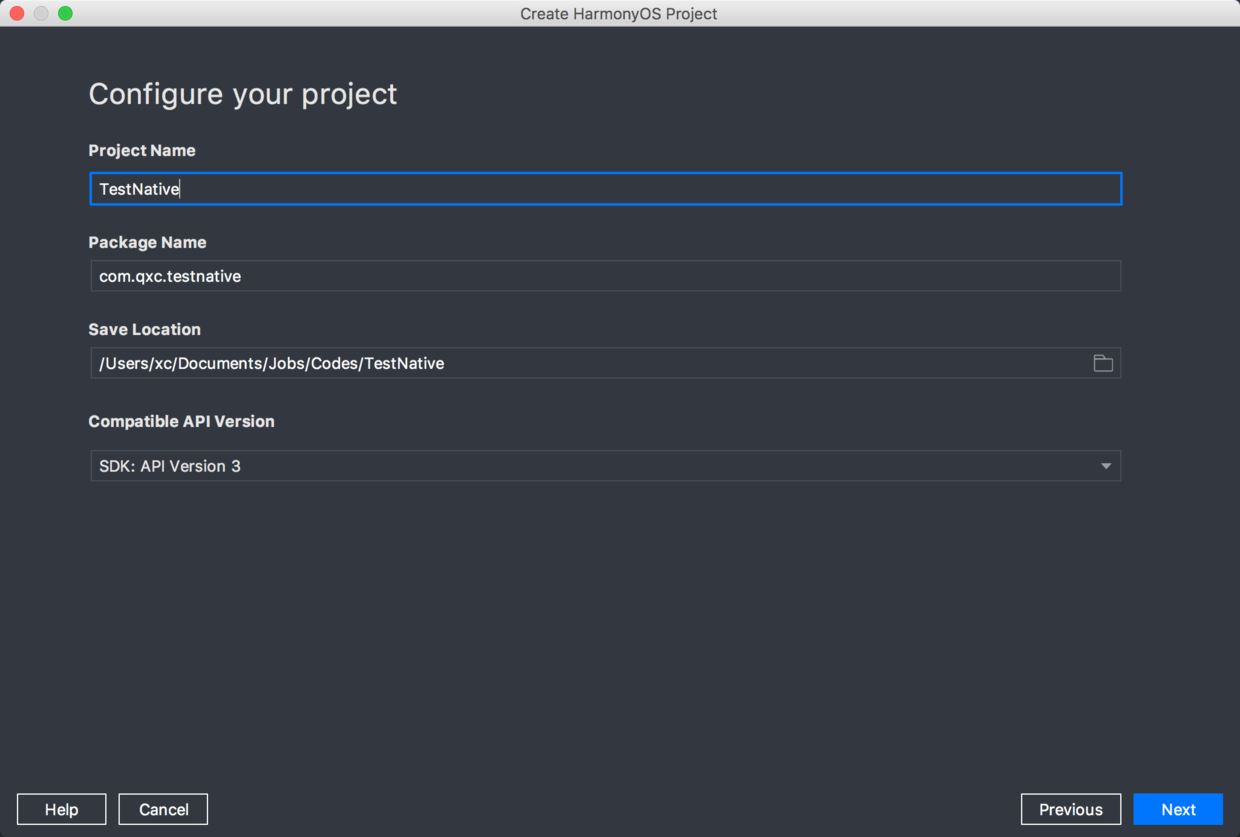Focus the Project Name field containing TestNative
The height and width of the screenshot is (837, 1240).
pos(605,189)
